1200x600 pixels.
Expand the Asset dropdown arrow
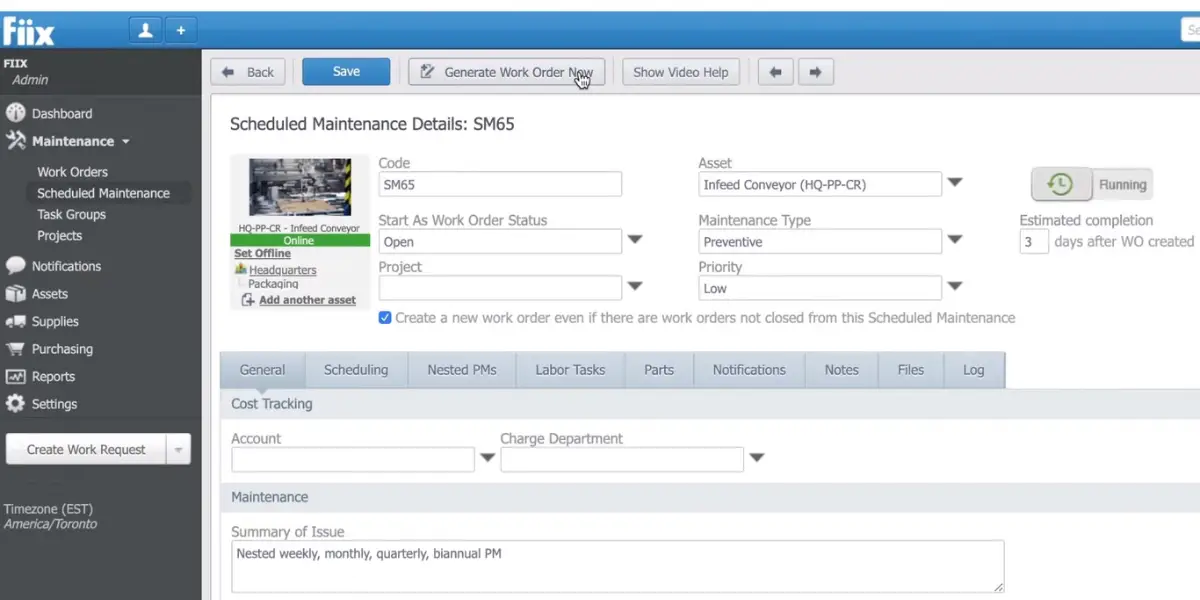point(955,183)
